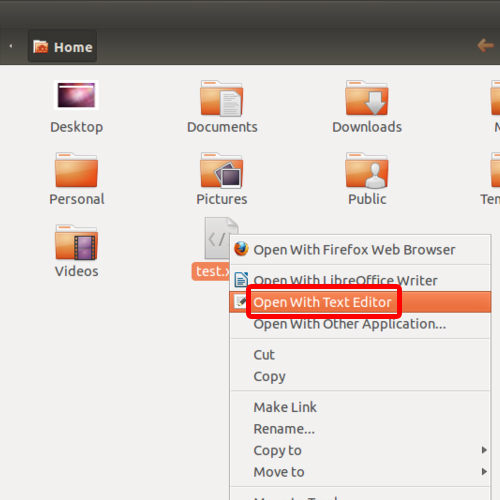
Task: Click the Pictures folder label
Action: pyautogui.click(x=222, y=199)
